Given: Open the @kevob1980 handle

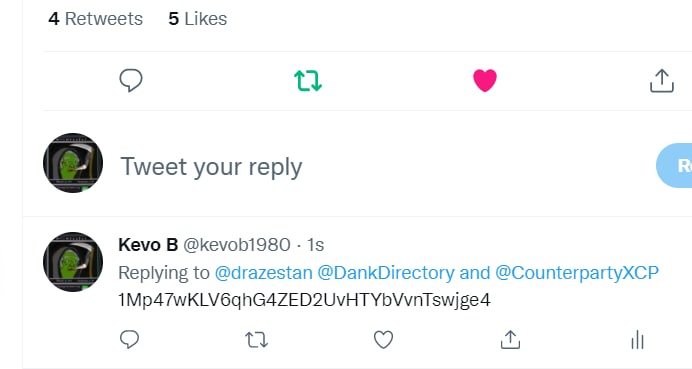Looking at the screenshot, I should point(237,245).
